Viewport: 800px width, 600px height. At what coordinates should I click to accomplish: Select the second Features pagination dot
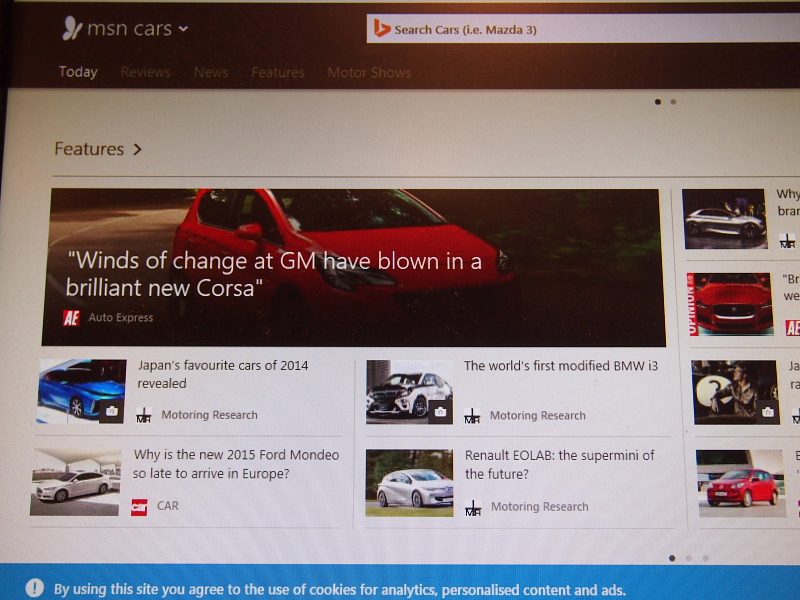[x=689, y=558]
